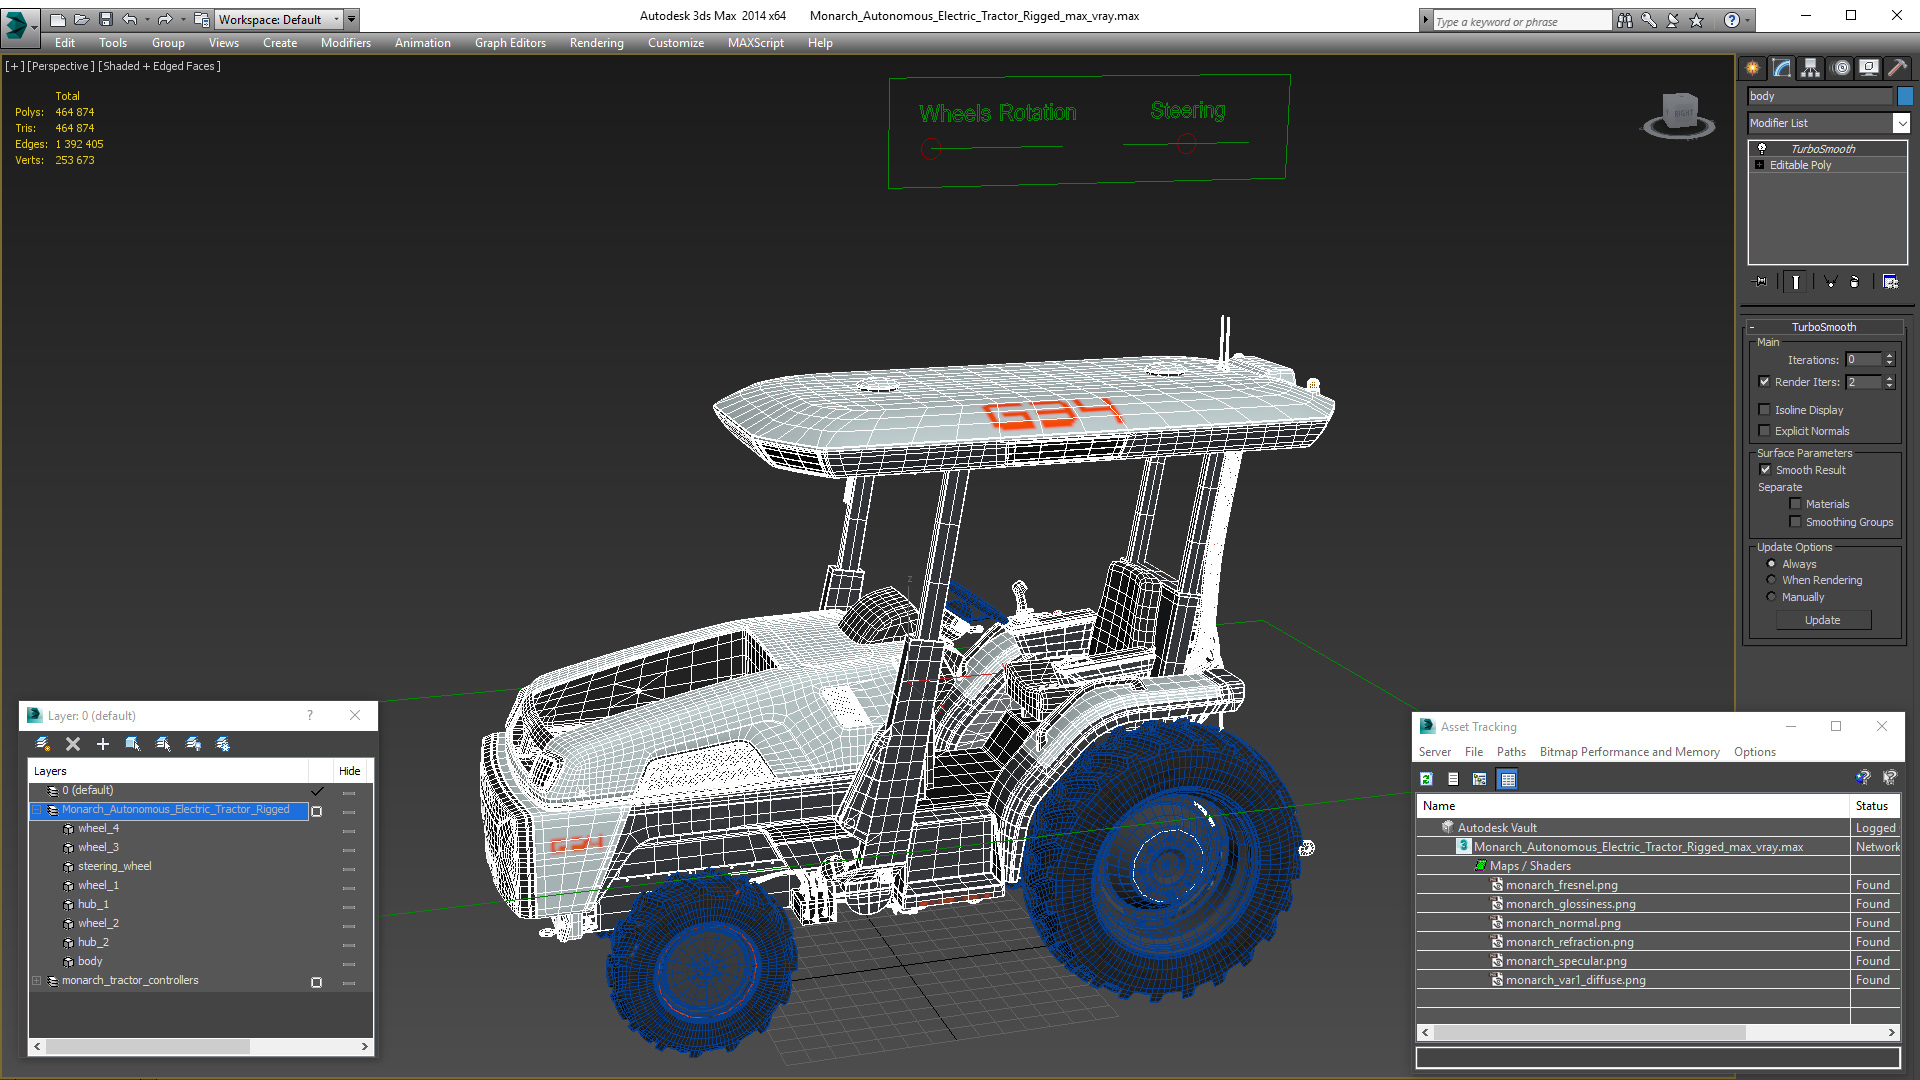Expand the monarch_tractor_controllers layer
The height and width of the screenshot is (1080, 1920).
point(37,981)
